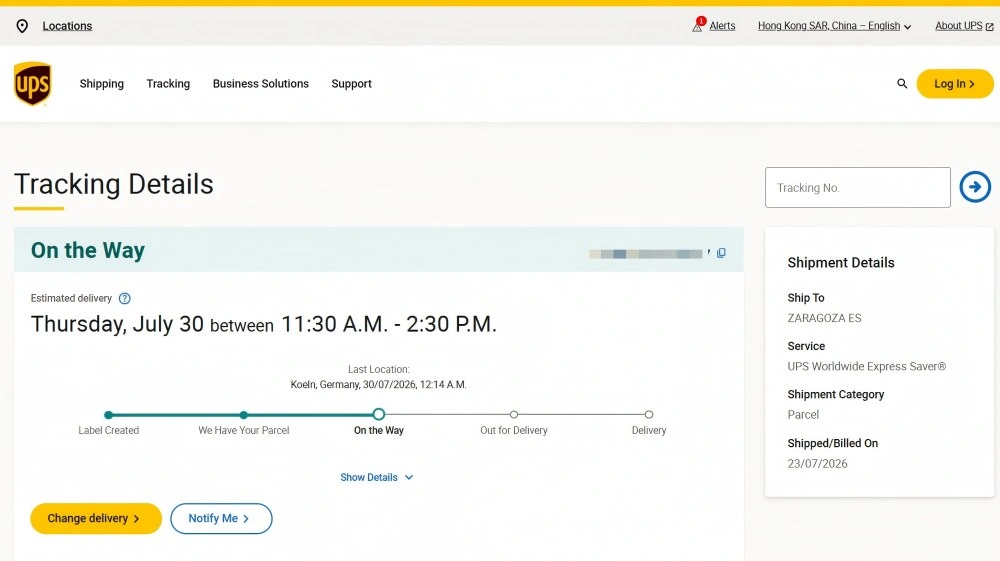Image resolution: width=1000 pixels, height=561 pixels.
Task: Open the search magnifier icon
Action: (902, 84)
